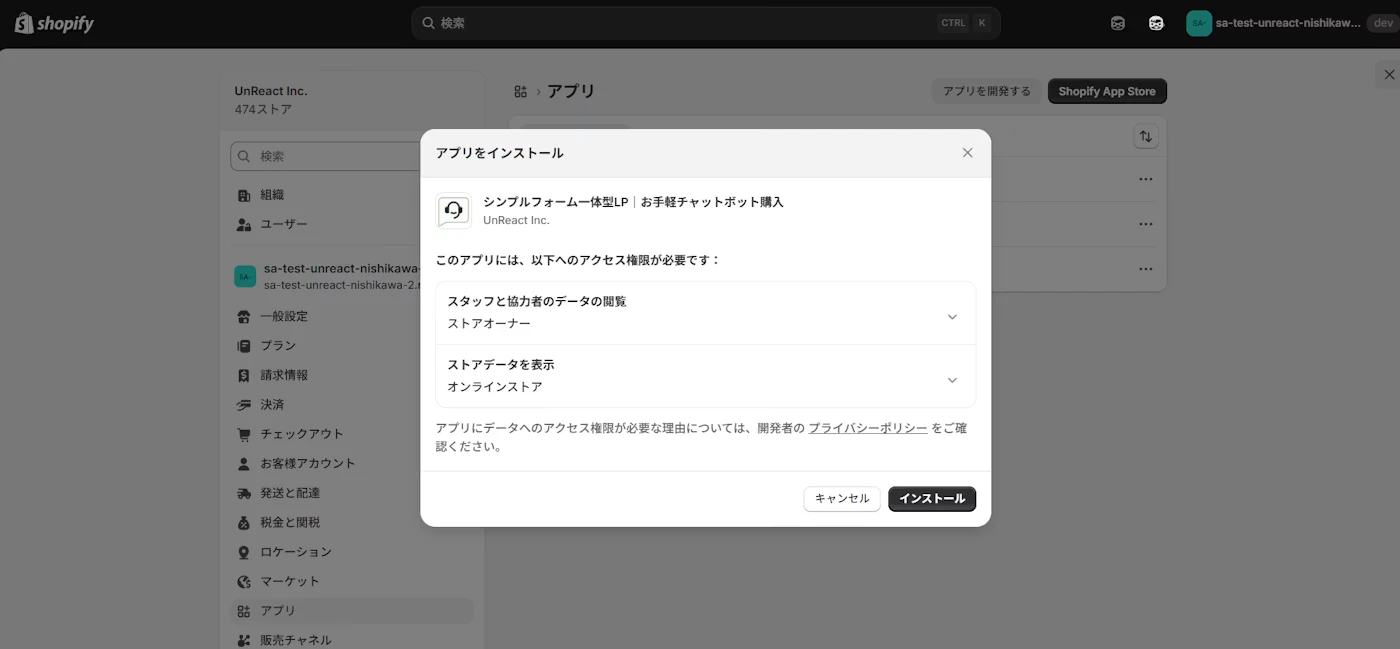This screenshot has width=1400, height=649.
Task: Click the 決済 payment icon
Action: (243, 405)
